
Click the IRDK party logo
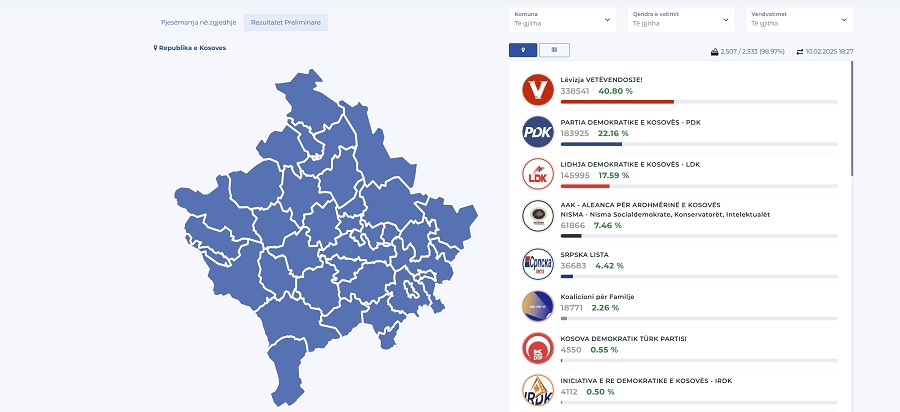[538, 389]
